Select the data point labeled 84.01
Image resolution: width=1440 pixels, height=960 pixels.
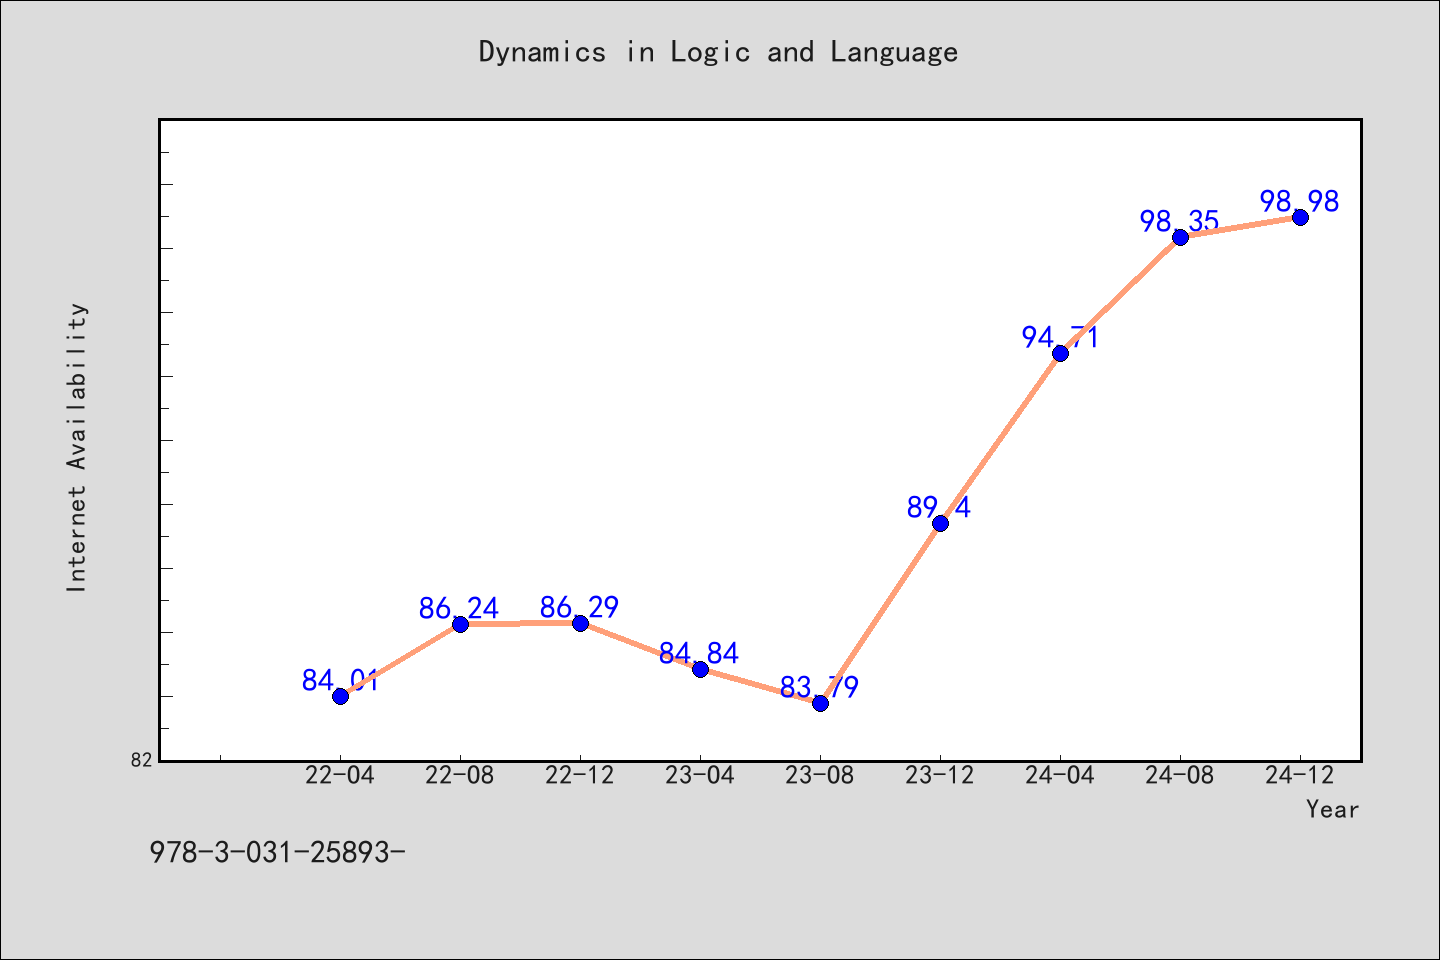click(340, 696)
